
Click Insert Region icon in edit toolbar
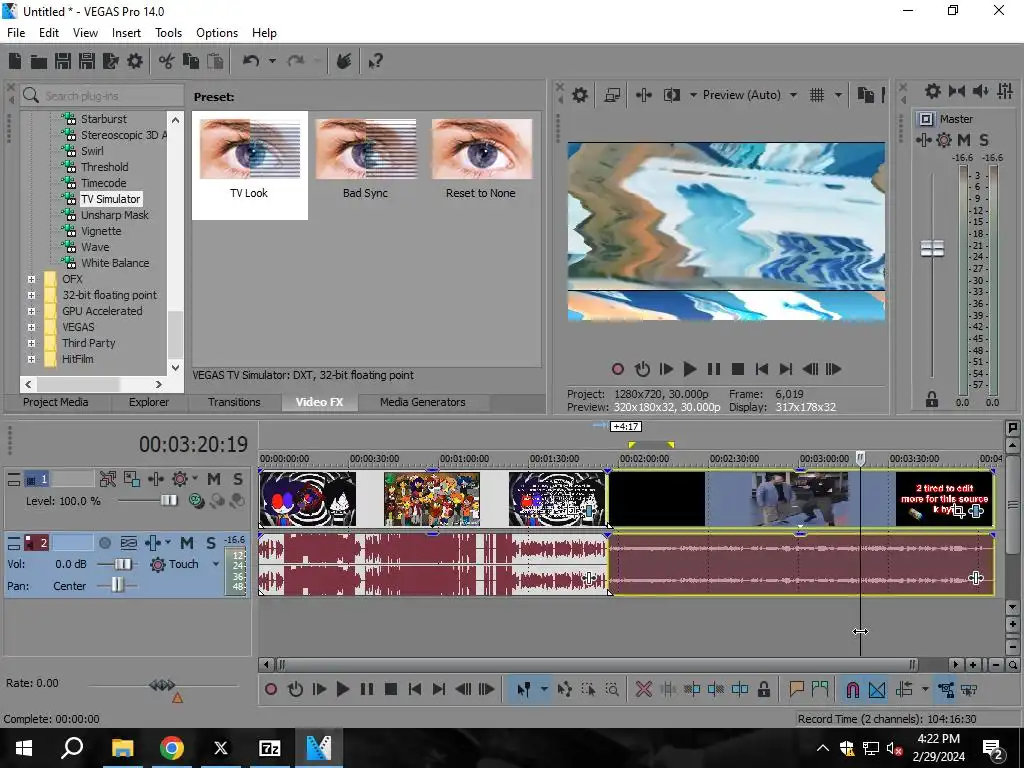[820, 689]
